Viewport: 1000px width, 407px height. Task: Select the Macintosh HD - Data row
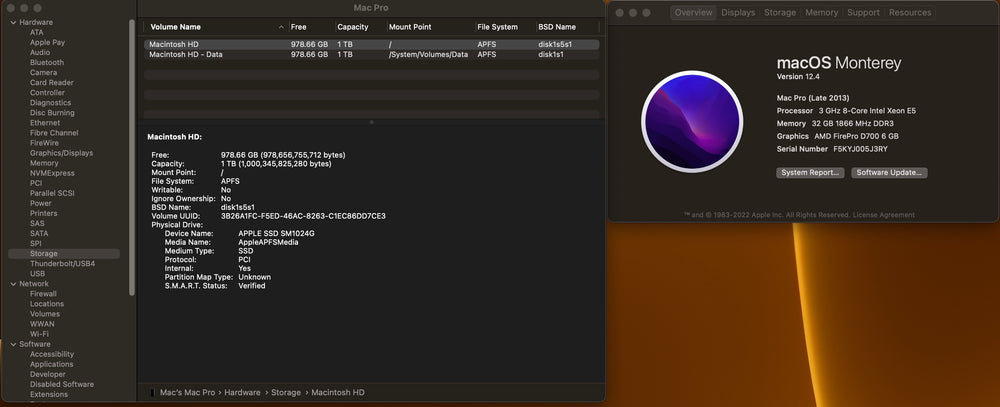pos(371,55)
